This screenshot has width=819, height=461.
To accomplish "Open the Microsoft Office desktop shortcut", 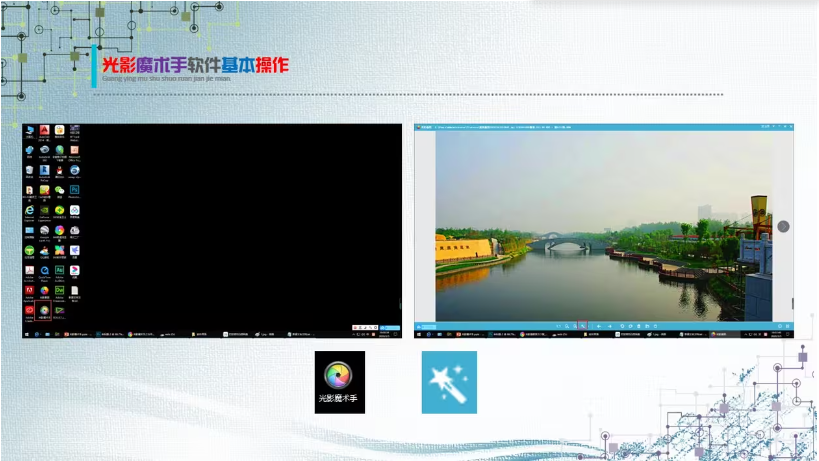I will click(x=75, y=151).
